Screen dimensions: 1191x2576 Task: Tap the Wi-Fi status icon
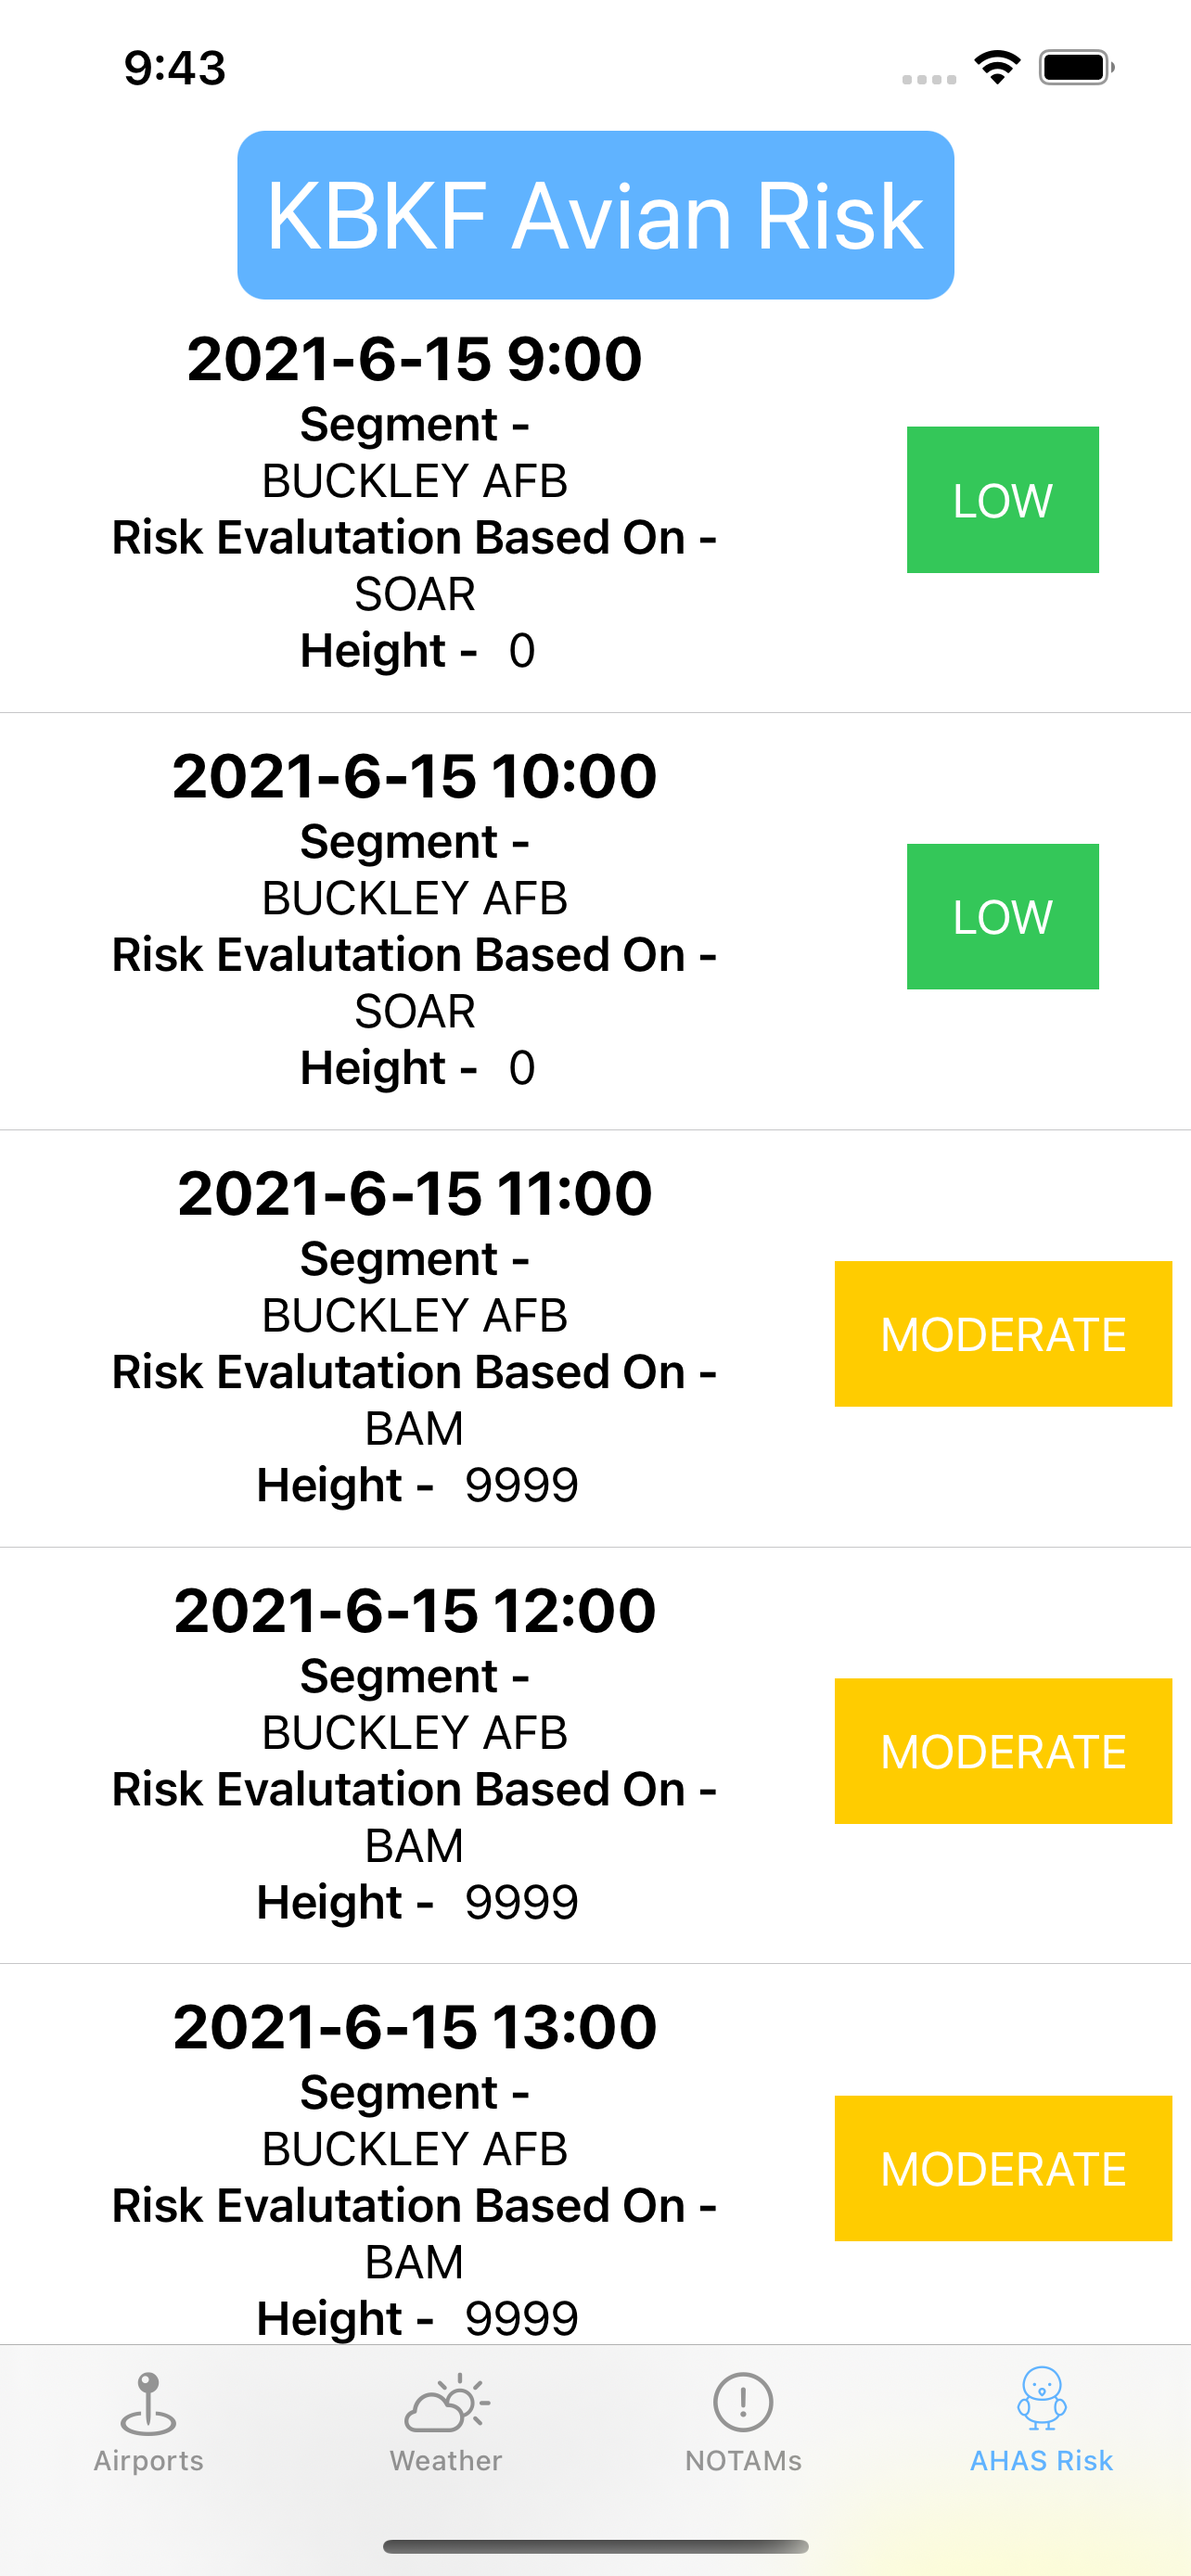997,68
